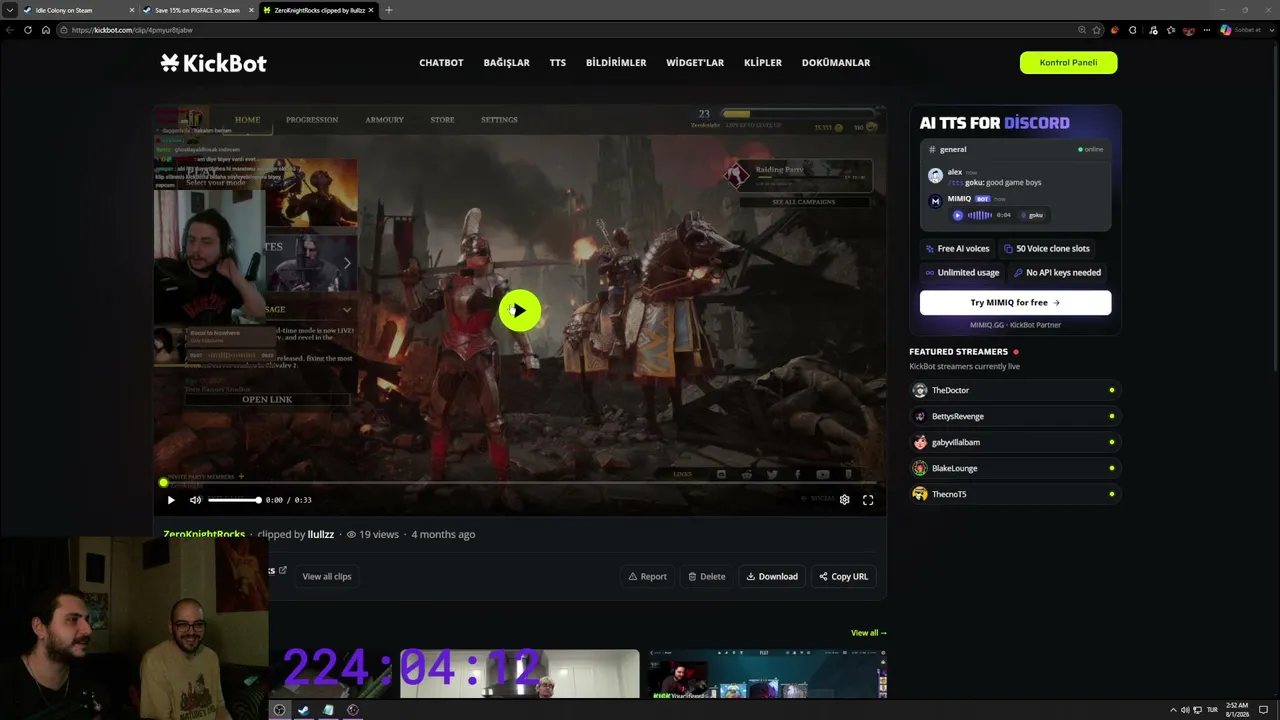
Task: Play the clip with the yellow center play button
Action: click(519, 310)
